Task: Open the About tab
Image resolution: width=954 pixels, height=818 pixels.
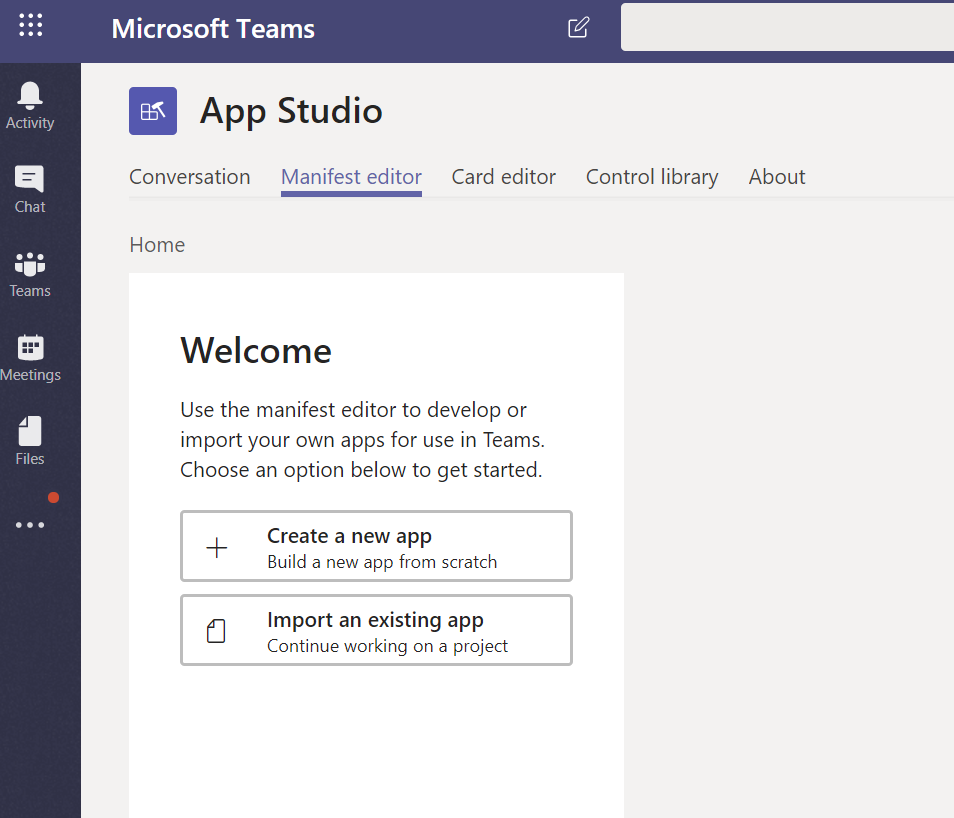Action: pos(777,177)
